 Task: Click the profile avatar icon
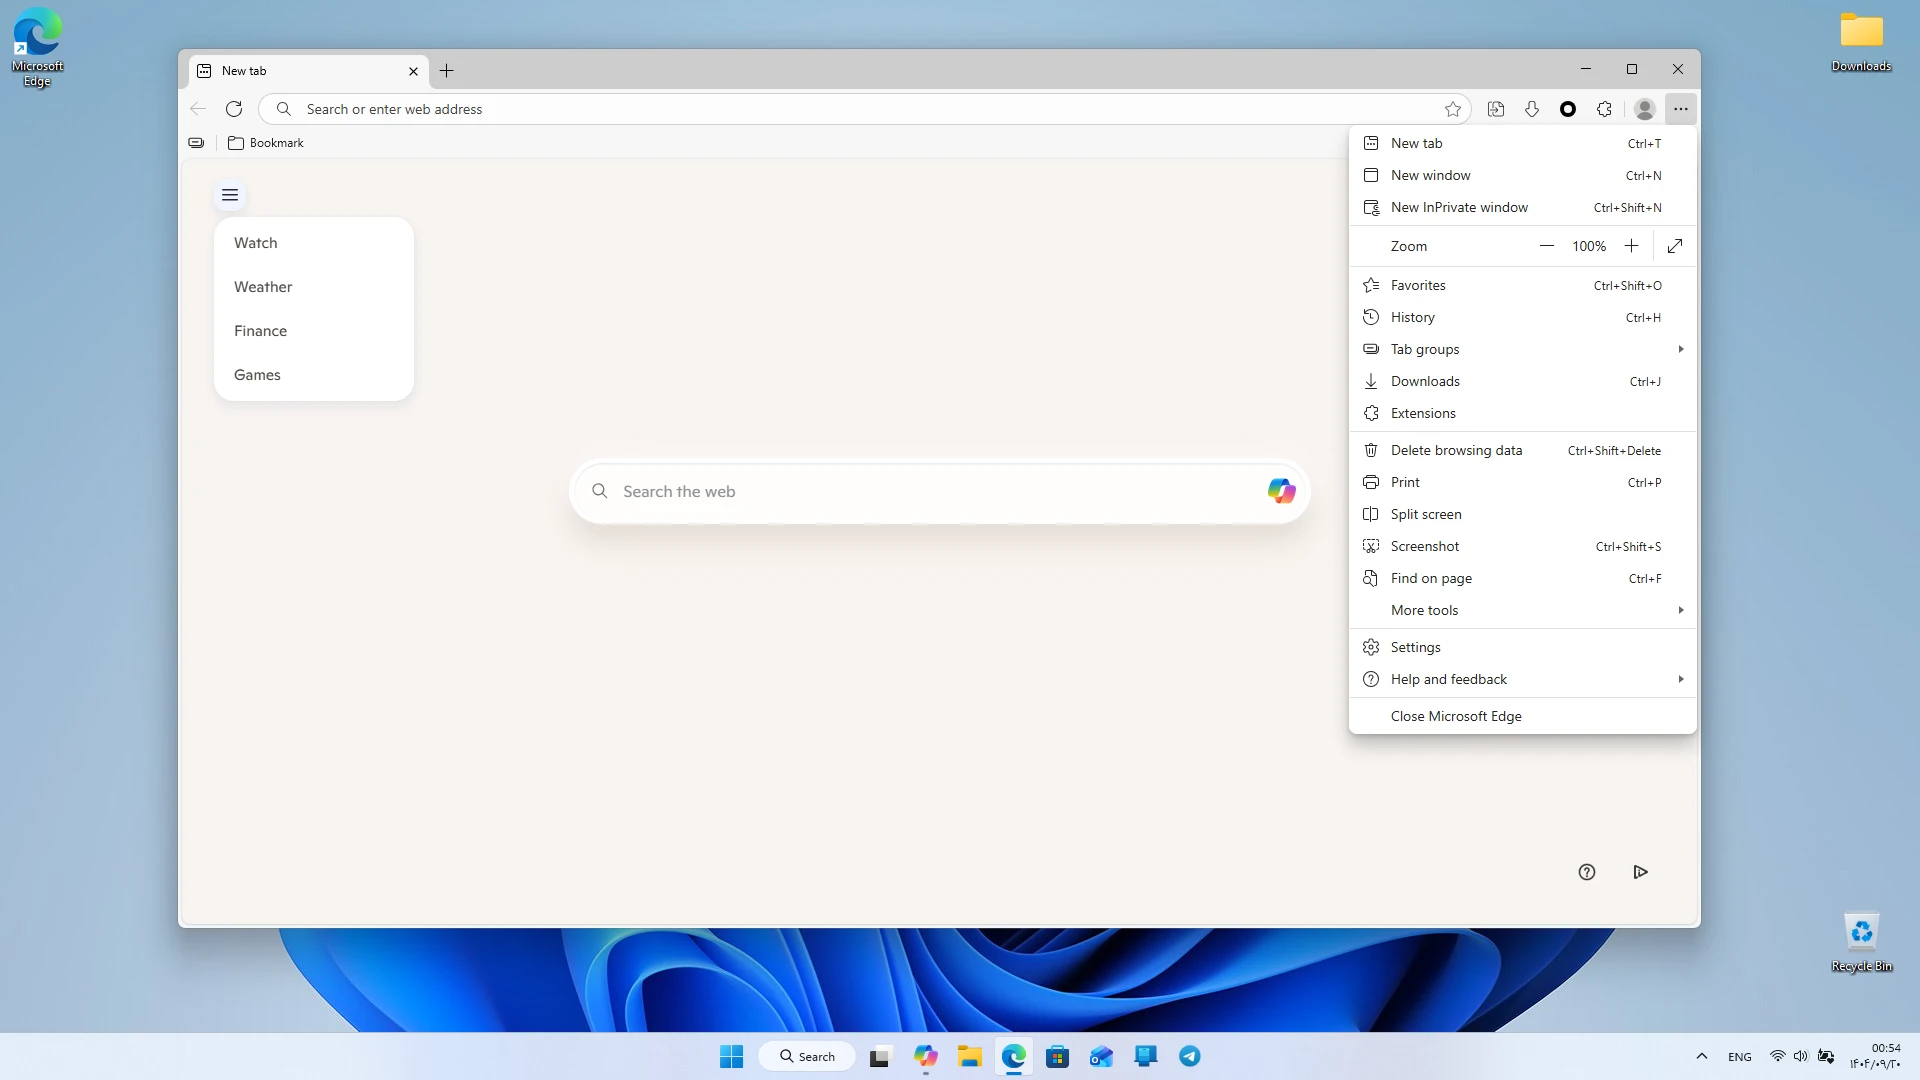(x=1644, y=109)
